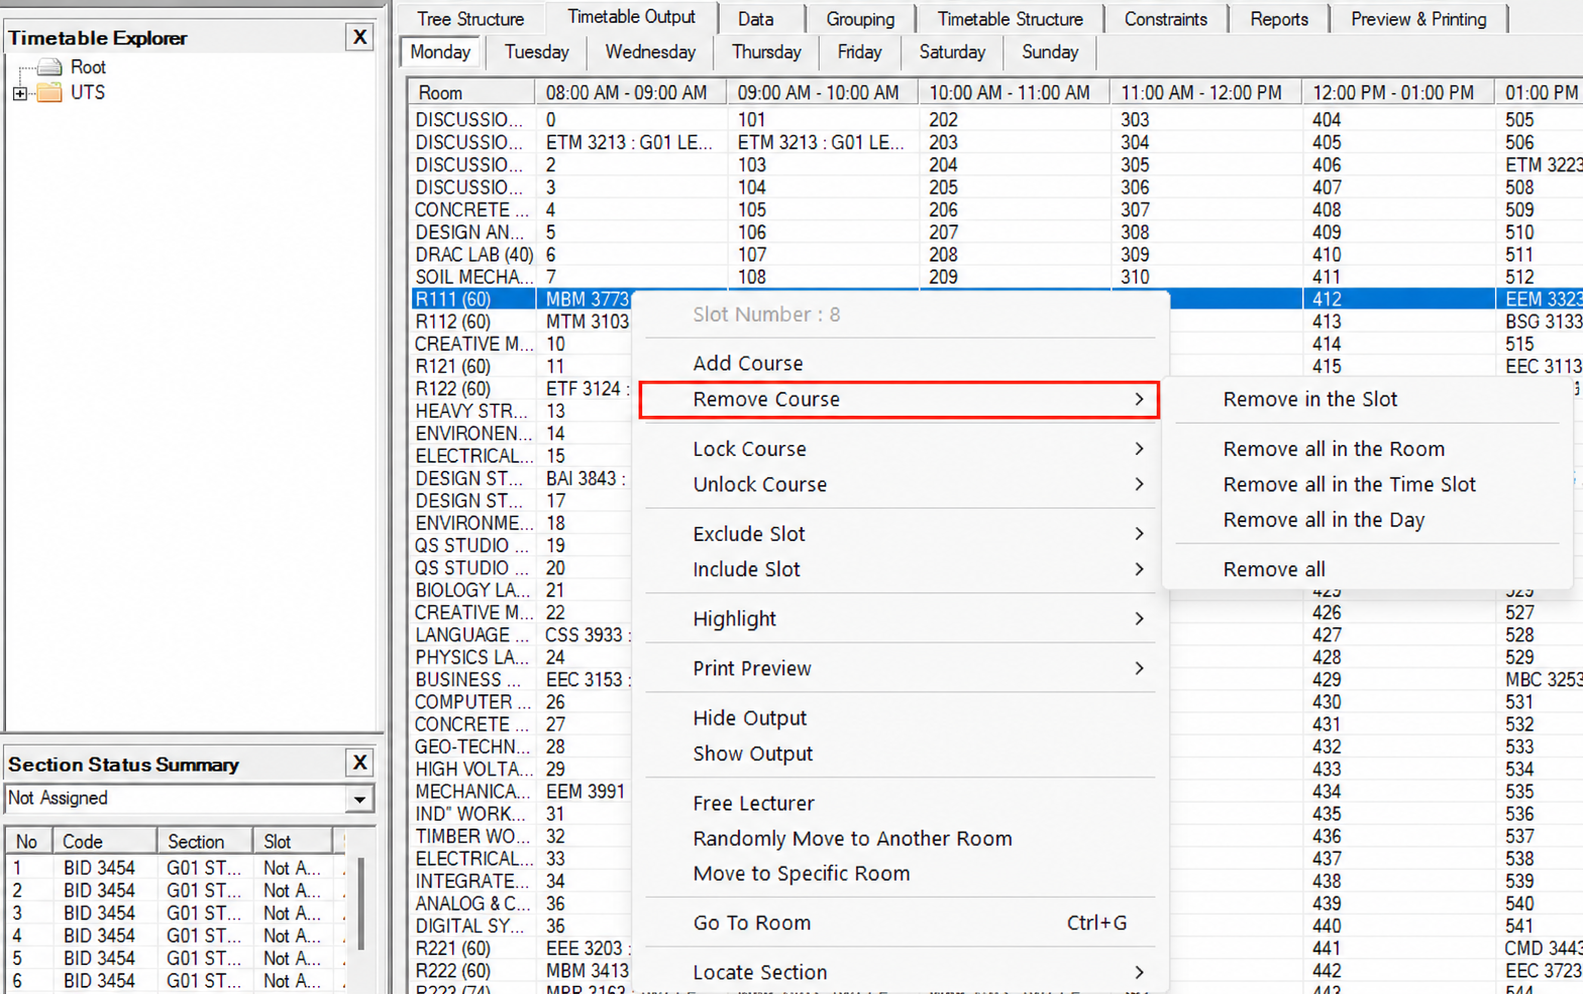The height and width of the screenshot is (994, 1583).
Task: Close the Section Status Summary panel
Action: click(360, 763)
